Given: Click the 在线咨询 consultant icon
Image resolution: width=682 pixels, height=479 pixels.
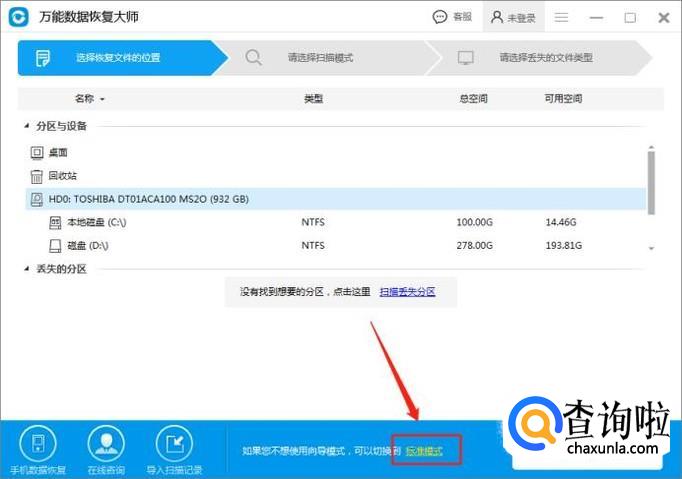Looking at the screenshot, I should click(106, 444).
